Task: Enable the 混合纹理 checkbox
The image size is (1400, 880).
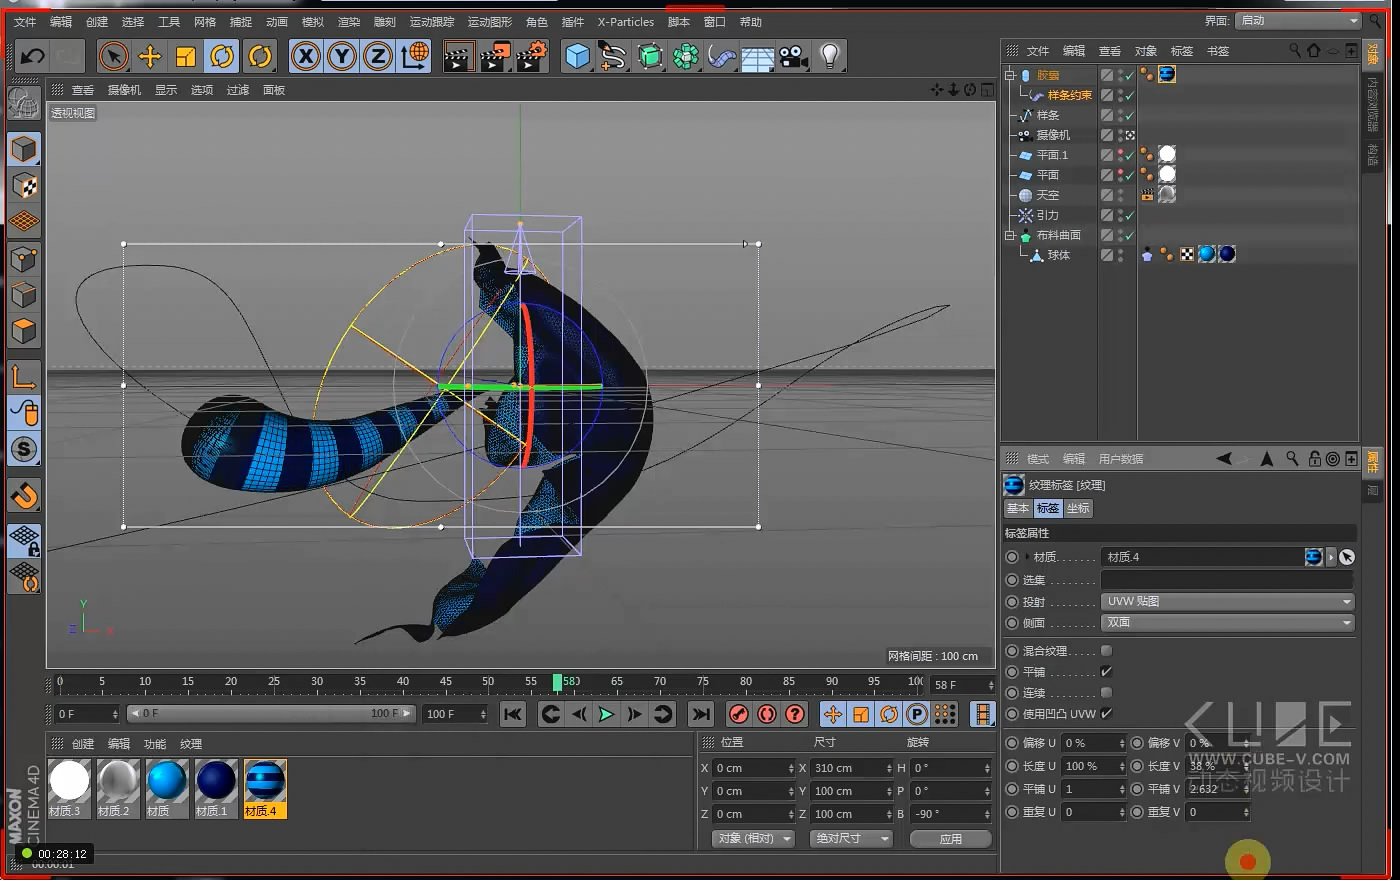Action: click(x=1106, y=651)
